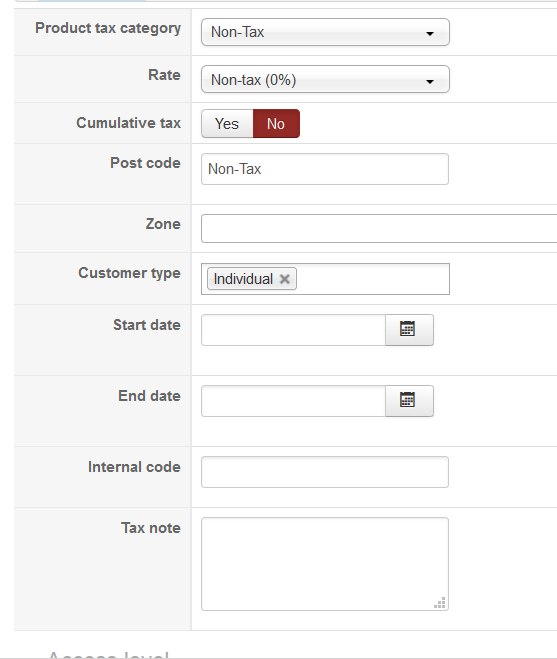Open the End date calendar picker
557x659 pixels.
pos(409,401)
